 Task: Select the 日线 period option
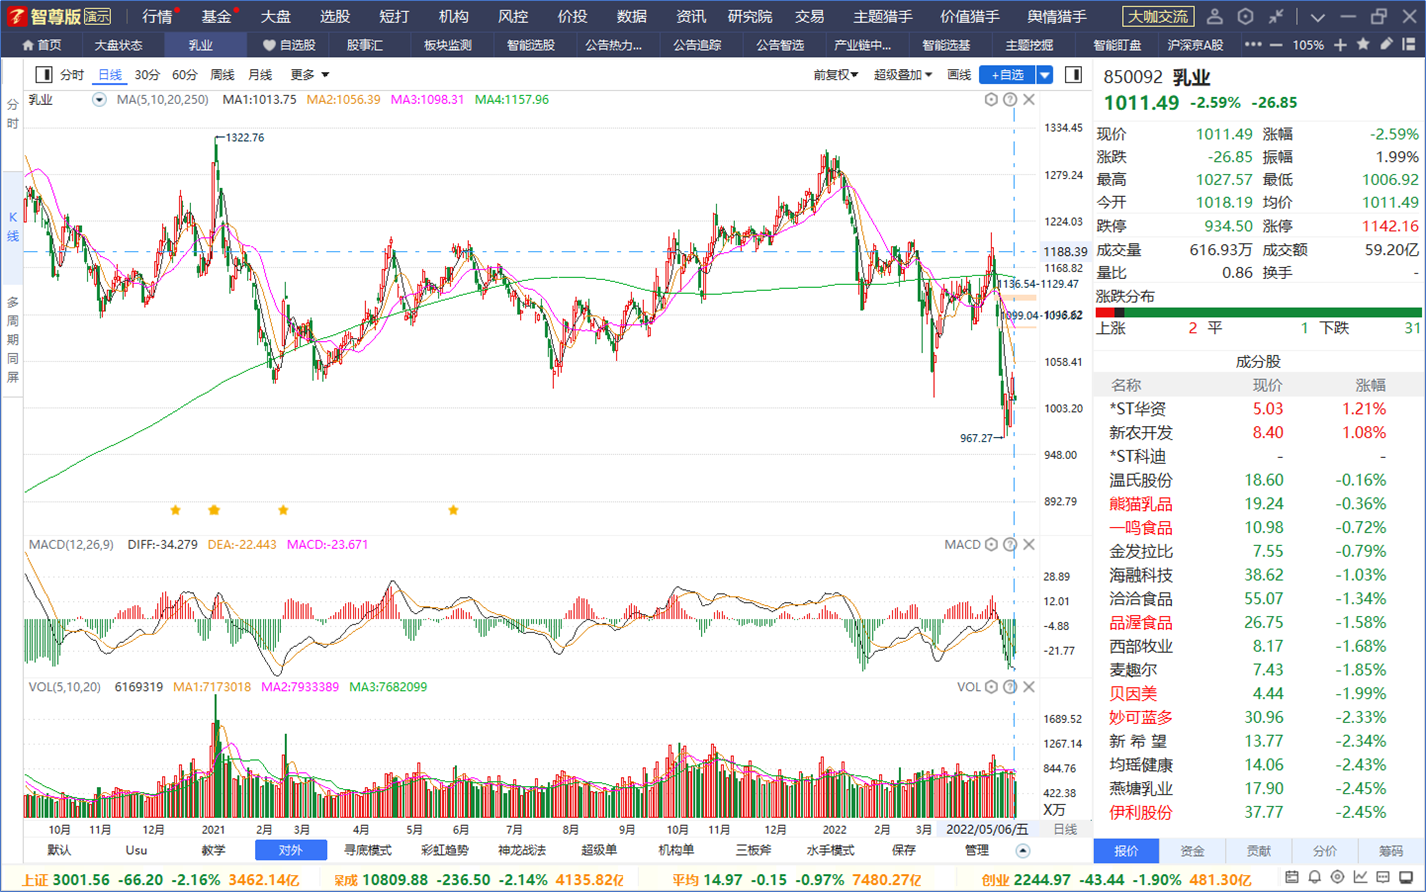click(109, 75)
